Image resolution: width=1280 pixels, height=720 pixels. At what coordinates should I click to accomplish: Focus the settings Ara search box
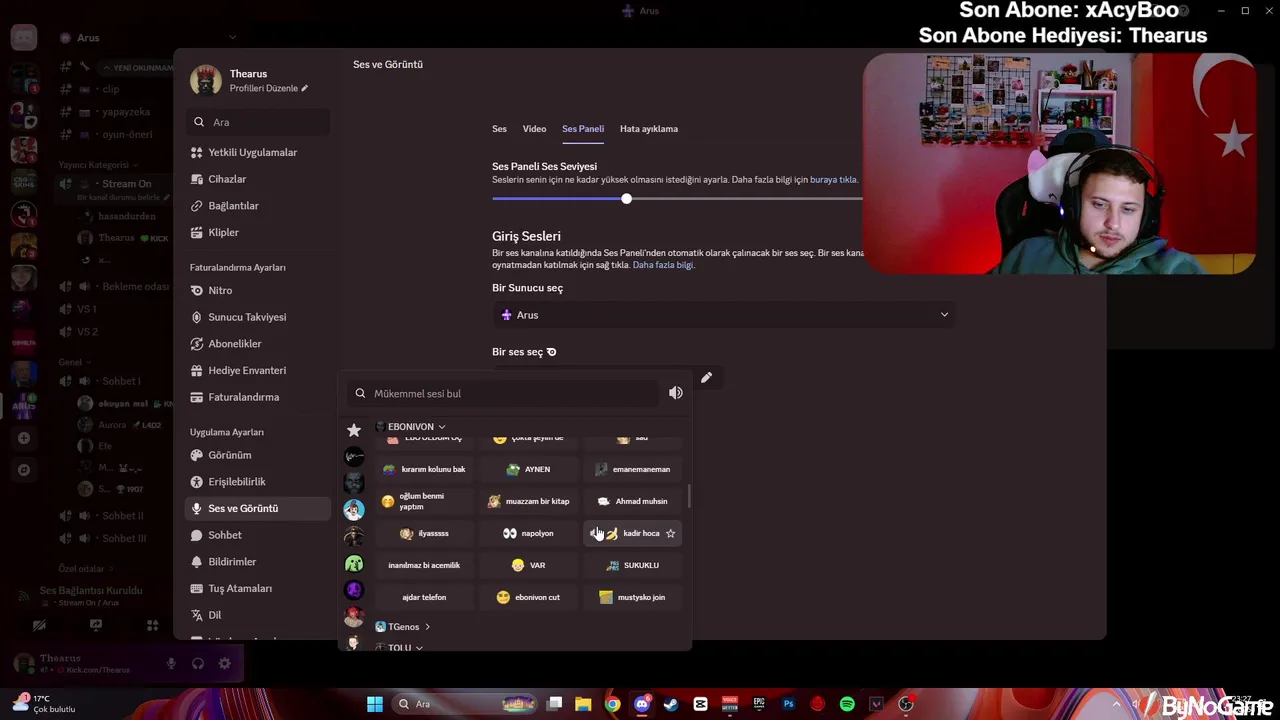(258, 122)
